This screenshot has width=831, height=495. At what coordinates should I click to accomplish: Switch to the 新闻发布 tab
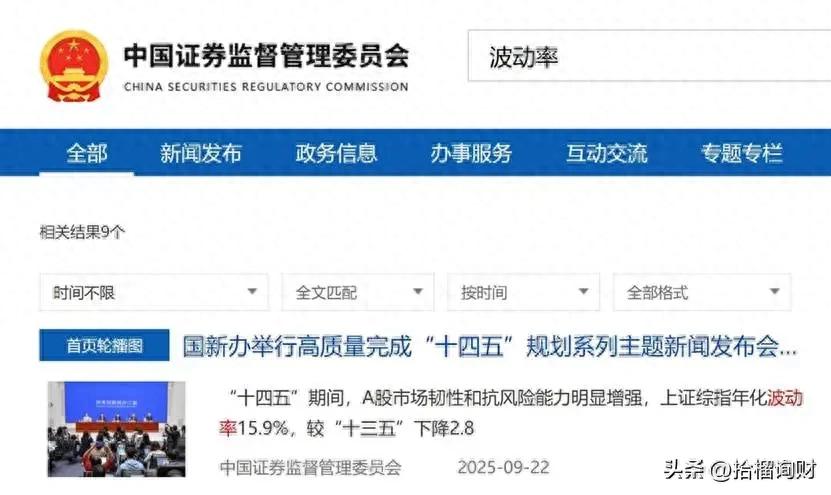tap(200, 153)
